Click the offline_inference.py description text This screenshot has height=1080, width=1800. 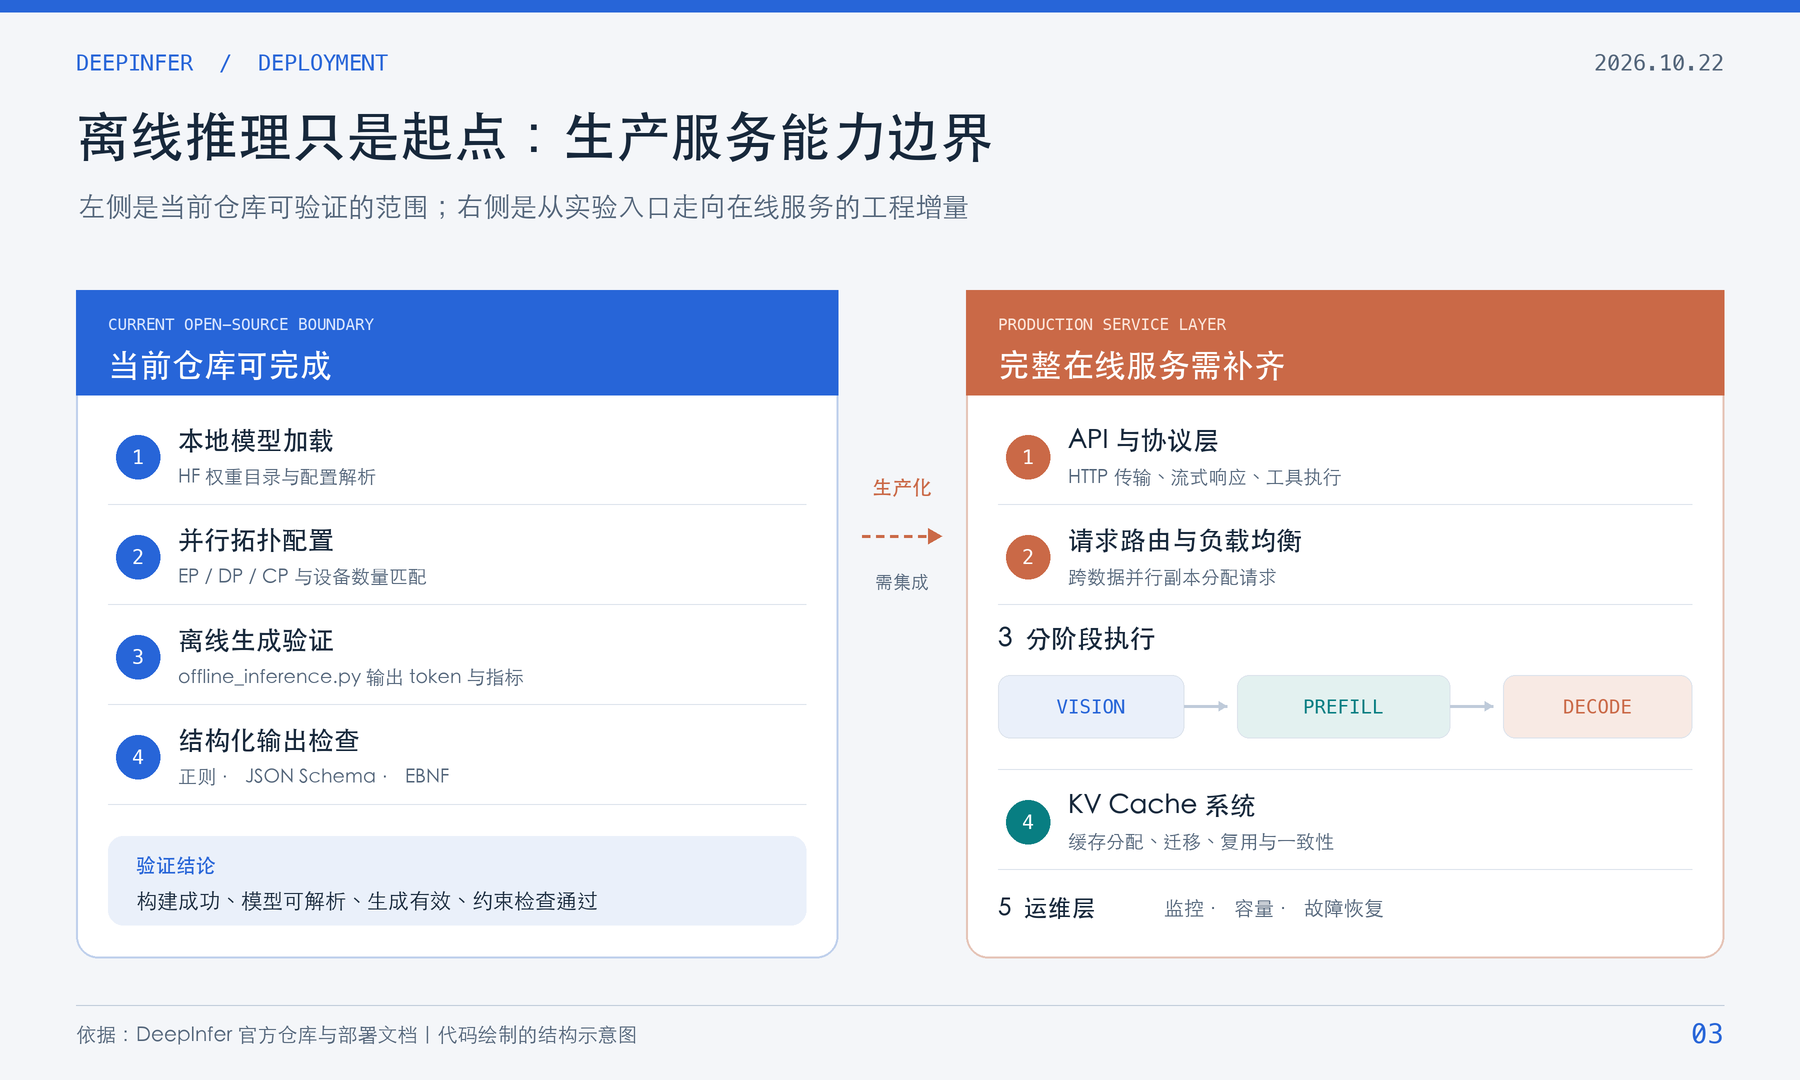point(351,677)
